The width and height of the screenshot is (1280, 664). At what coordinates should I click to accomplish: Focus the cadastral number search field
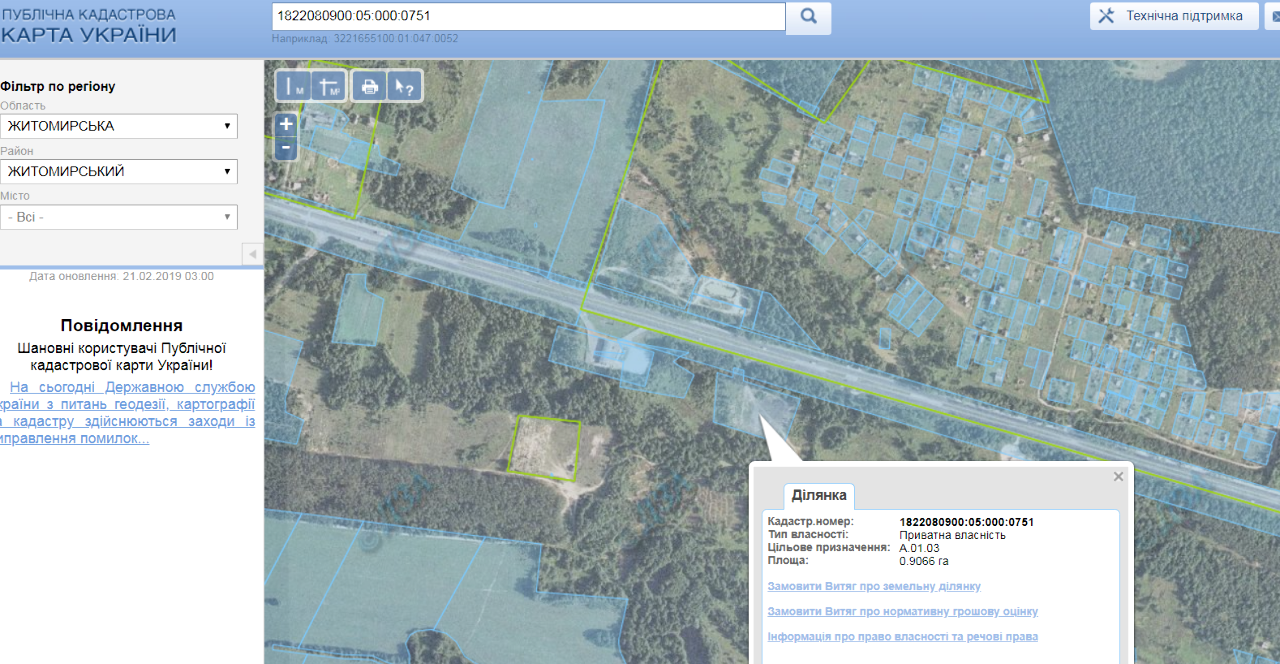click(529, 17)
